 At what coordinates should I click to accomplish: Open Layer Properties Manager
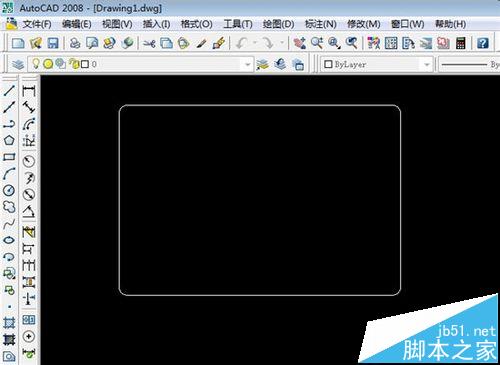[17, 64]
